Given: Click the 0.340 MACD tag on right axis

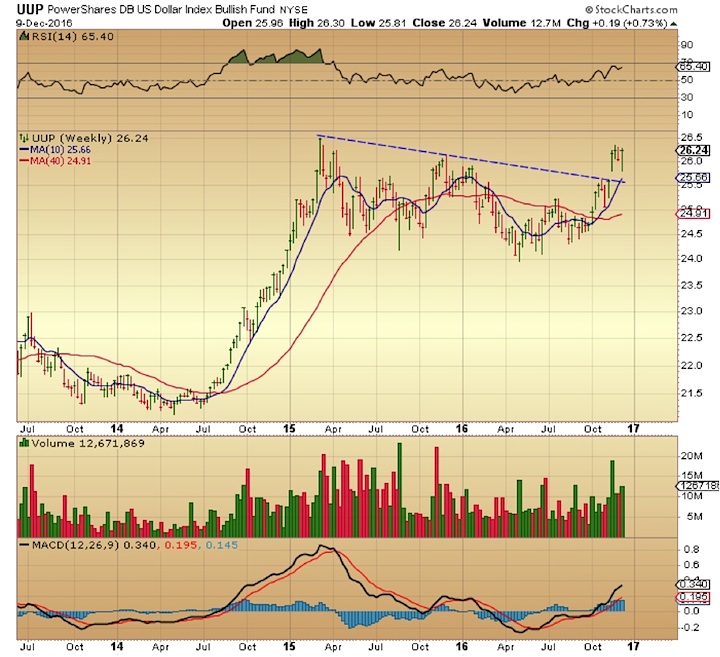Looking at the screenshot, I should (693, 584).
